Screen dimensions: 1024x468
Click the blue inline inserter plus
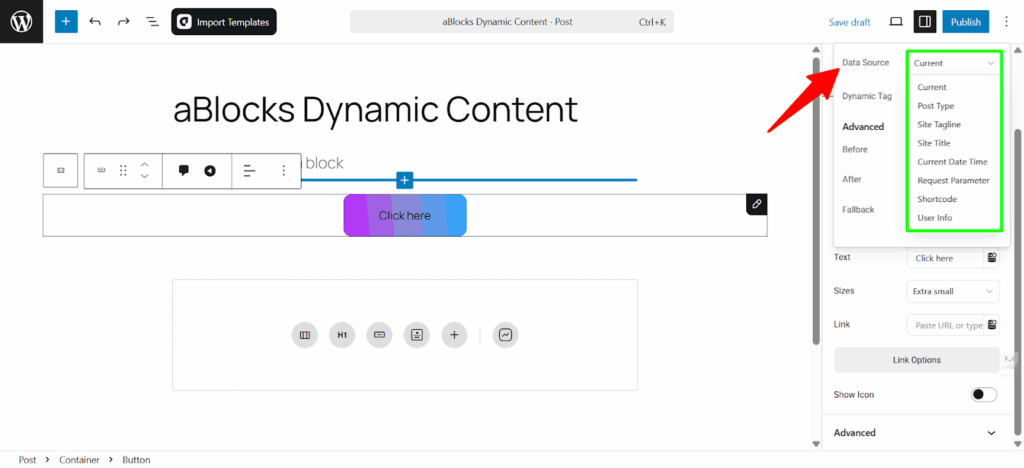click(x=405, y=180)
